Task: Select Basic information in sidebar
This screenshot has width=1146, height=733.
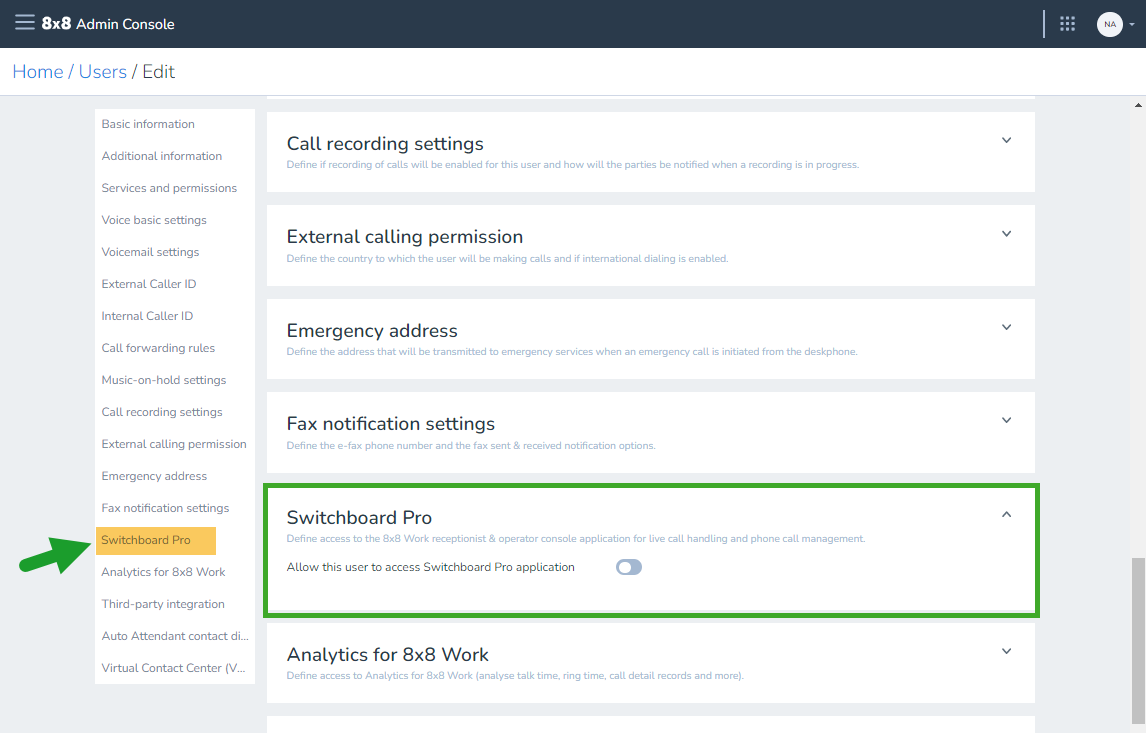Action: click(x=148, y=124)
